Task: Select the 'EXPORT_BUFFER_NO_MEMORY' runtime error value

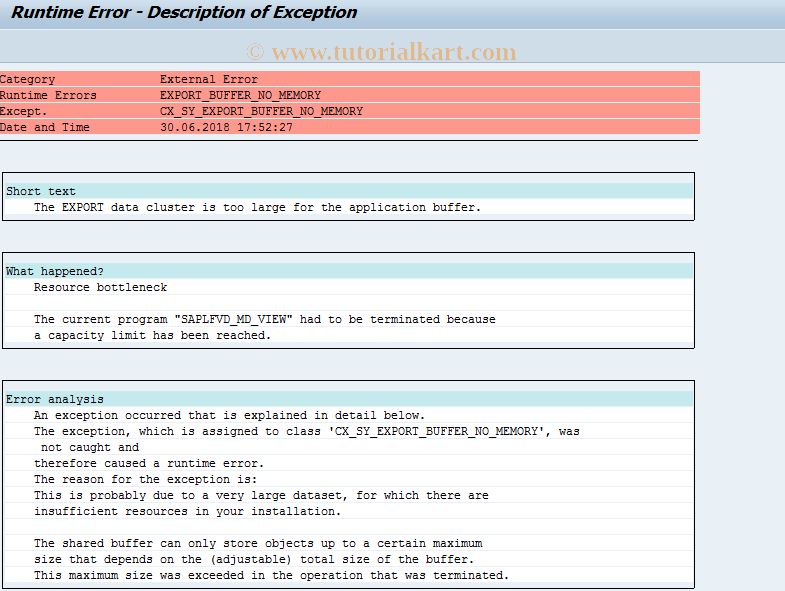Action: (x=240, y=95)
